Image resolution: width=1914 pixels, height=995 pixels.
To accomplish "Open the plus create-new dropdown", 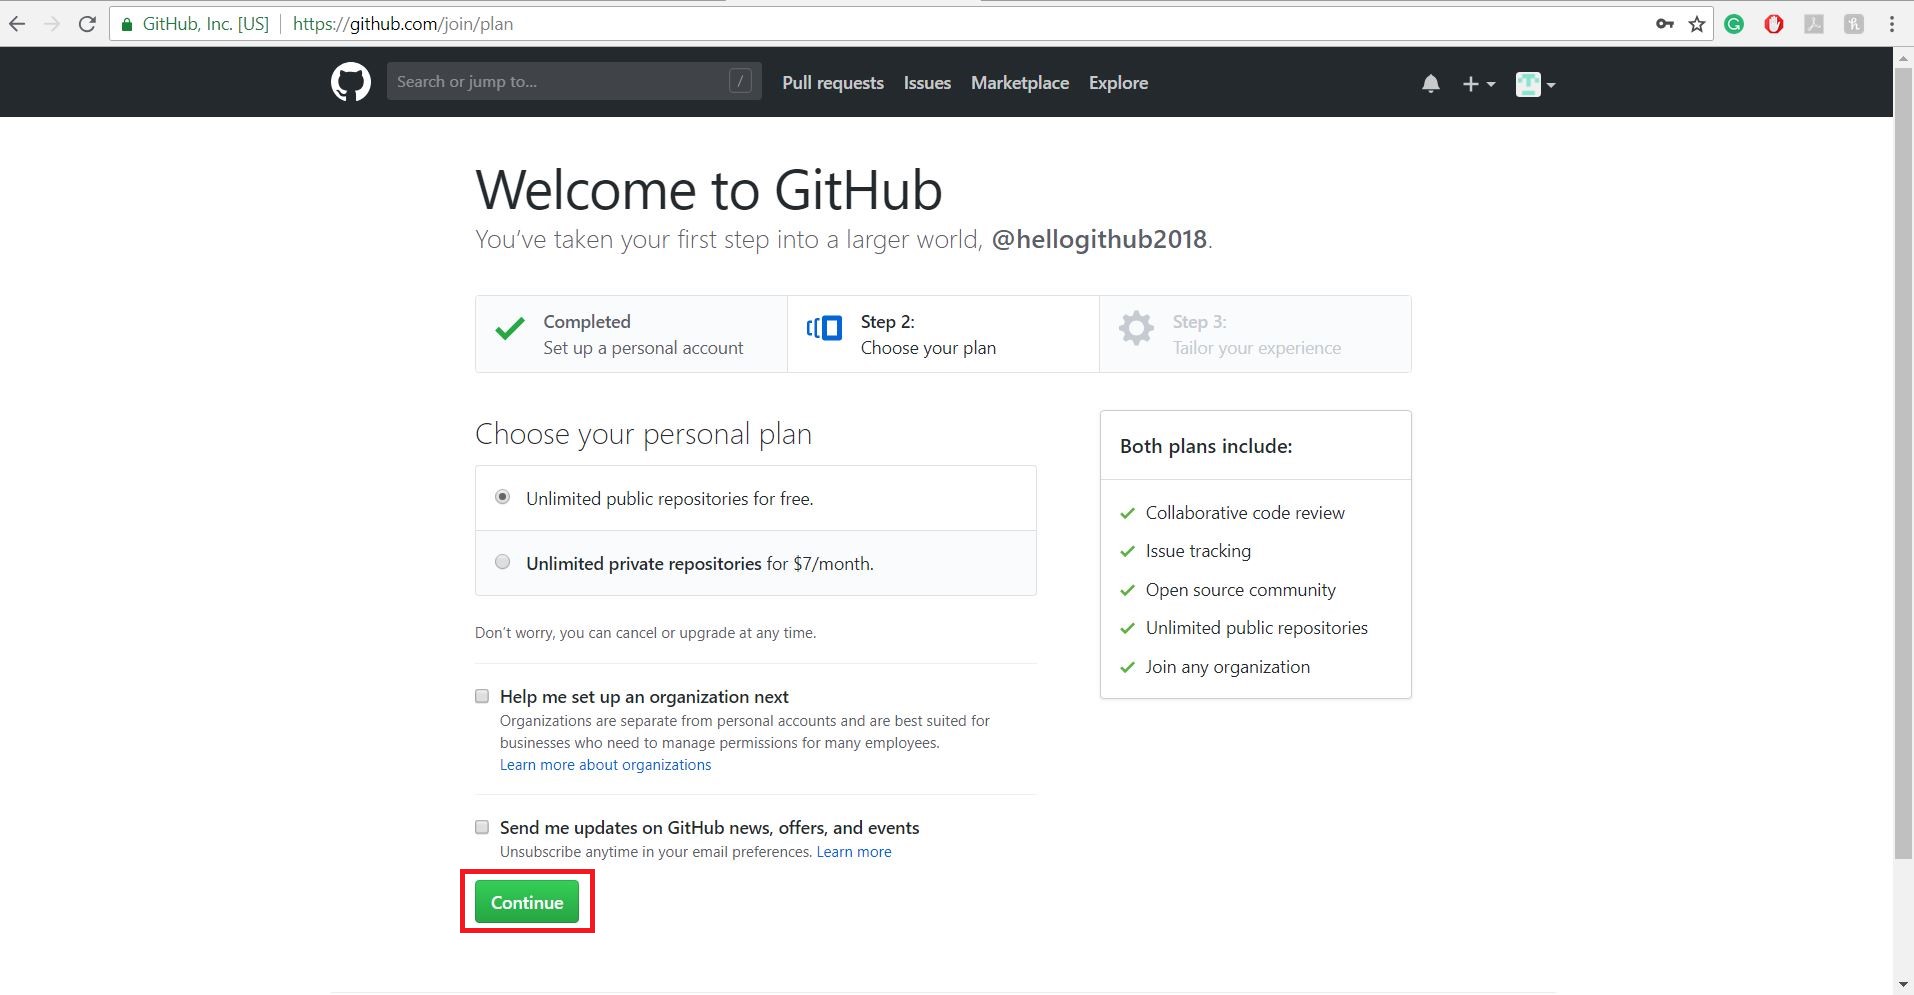I will pyautogui.click(x=1479, y=84).
